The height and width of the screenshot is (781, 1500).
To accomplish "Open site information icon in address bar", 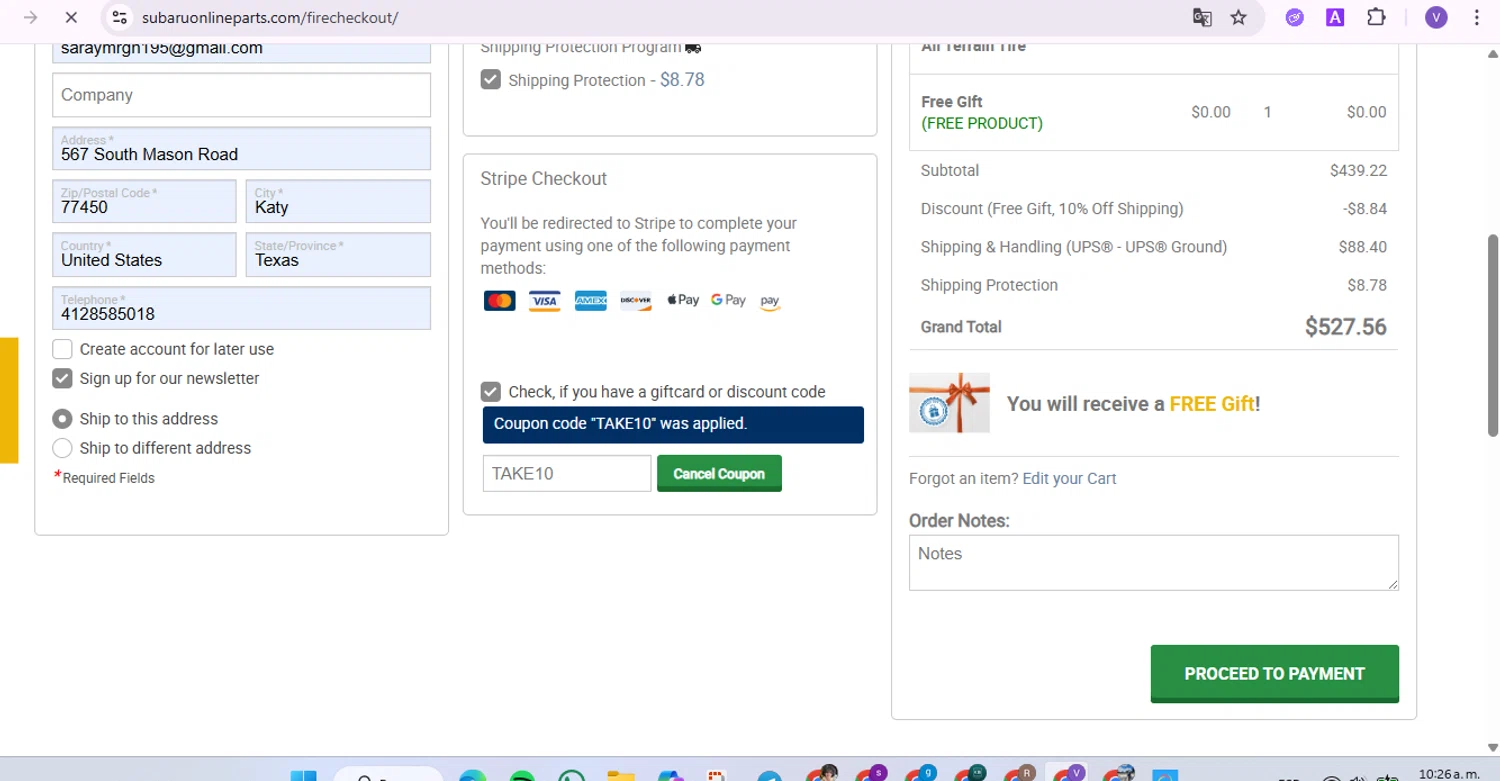I will click(x=120, y=18).
